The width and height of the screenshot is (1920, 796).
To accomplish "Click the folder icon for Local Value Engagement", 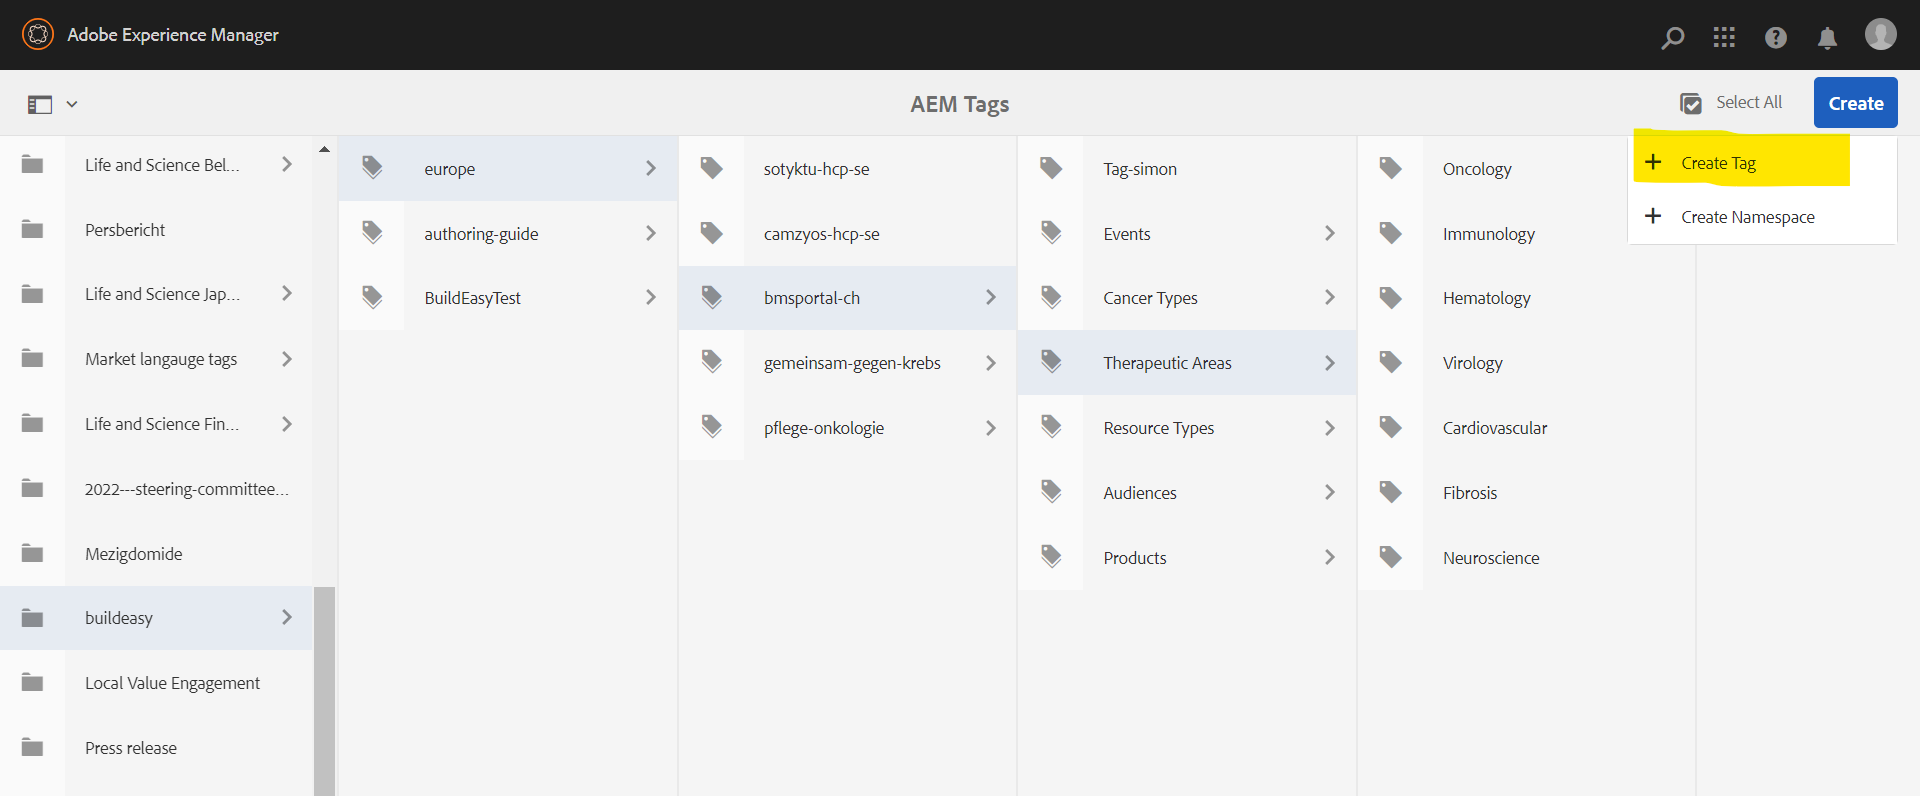I will (x=33, y=682).
